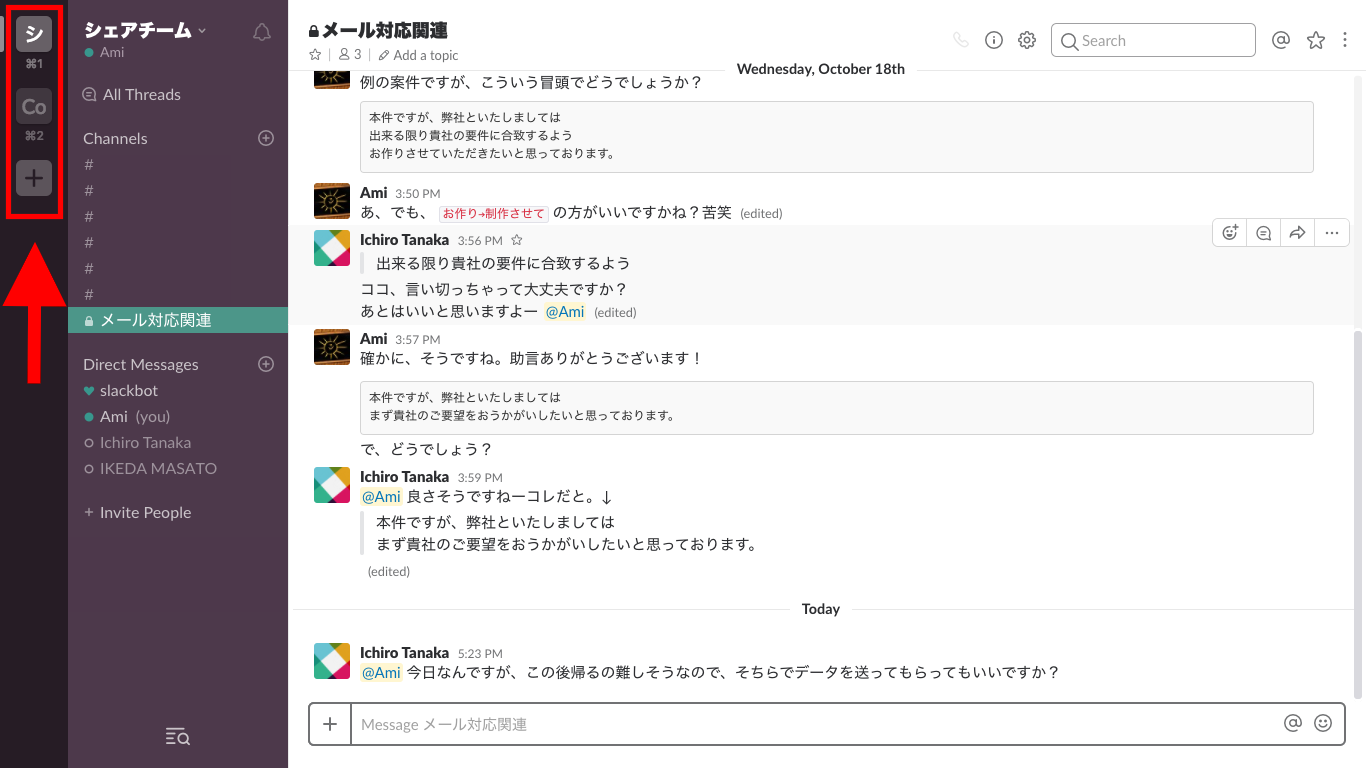Open channel list filter at sidebar bottom
This screenshot has height=768, width=1366.
177,737
